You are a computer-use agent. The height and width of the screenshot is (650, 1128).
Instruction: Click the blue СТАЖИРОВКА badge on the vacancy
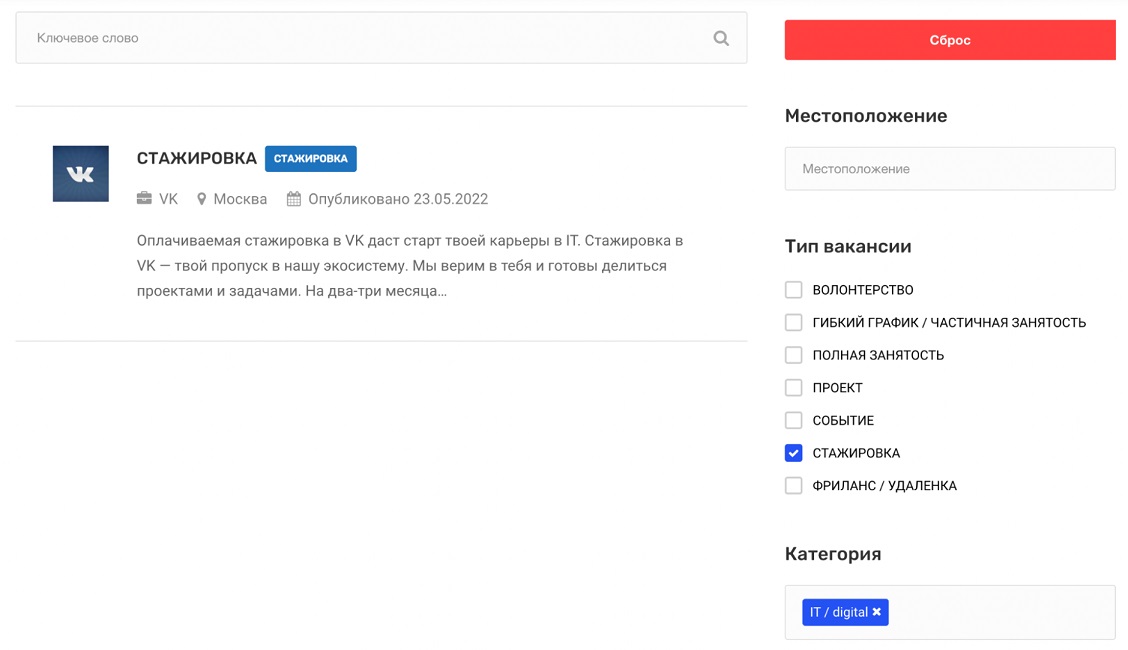point(310,158)
